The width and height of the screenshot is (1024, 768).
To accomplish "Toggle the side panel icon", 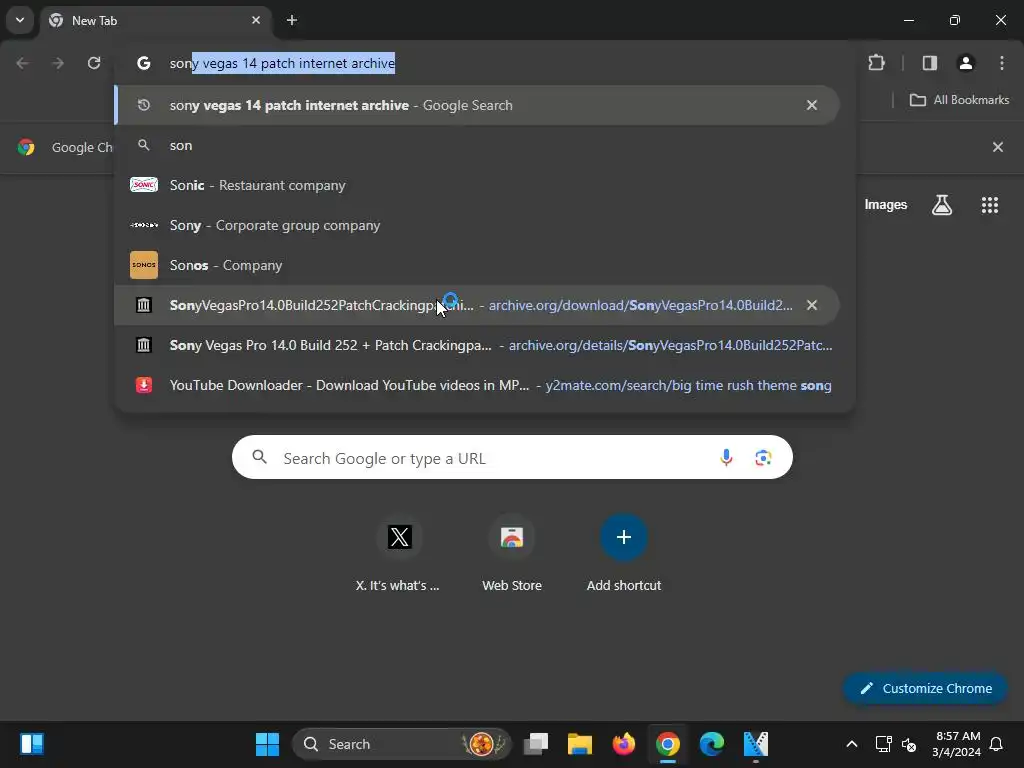I will [x=930, y=63].
